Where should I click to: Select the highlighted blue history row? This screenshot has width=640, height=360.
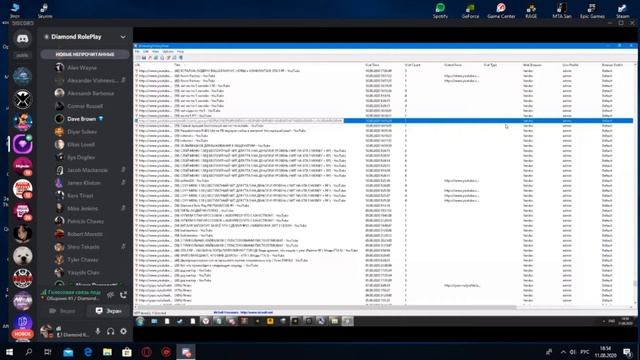click(384, 121)
